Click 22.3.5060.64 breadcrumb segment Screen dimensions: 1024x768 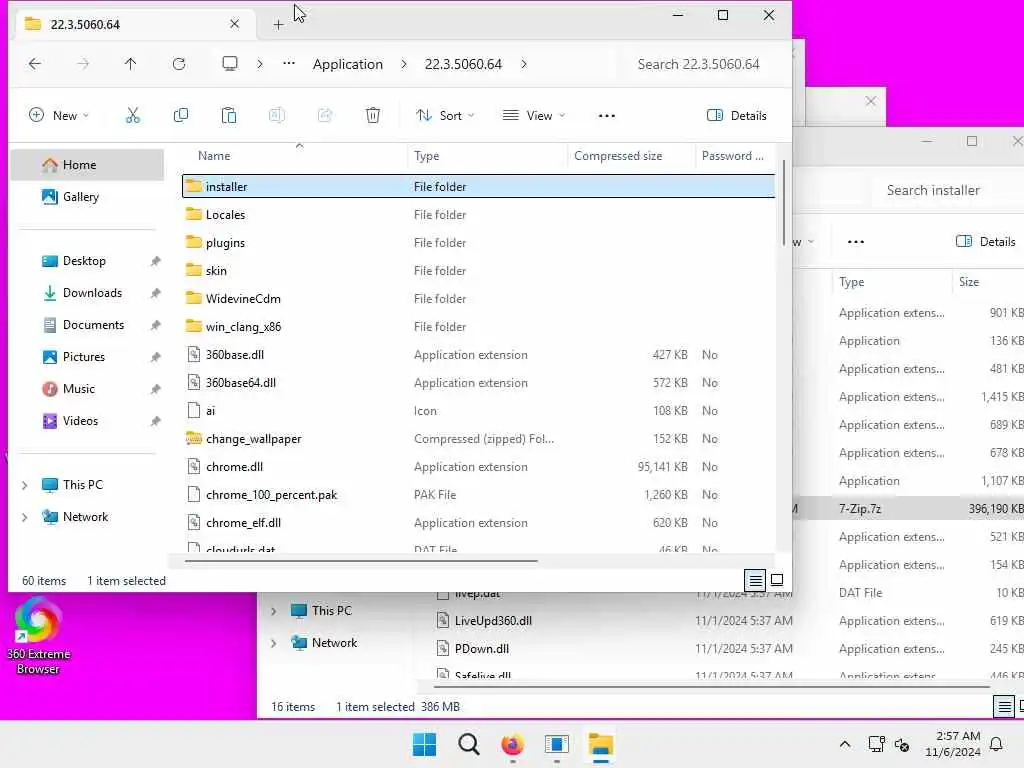click(x=463, y=64)
